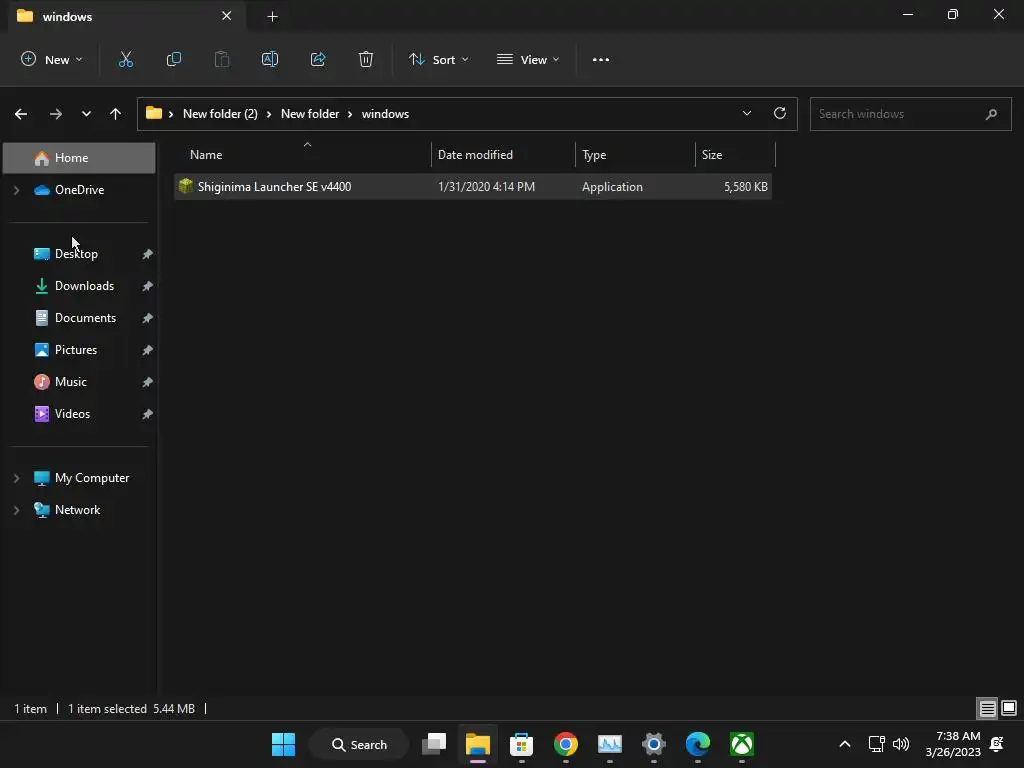Open the Windows Start menu

click(x=283, y=744)
